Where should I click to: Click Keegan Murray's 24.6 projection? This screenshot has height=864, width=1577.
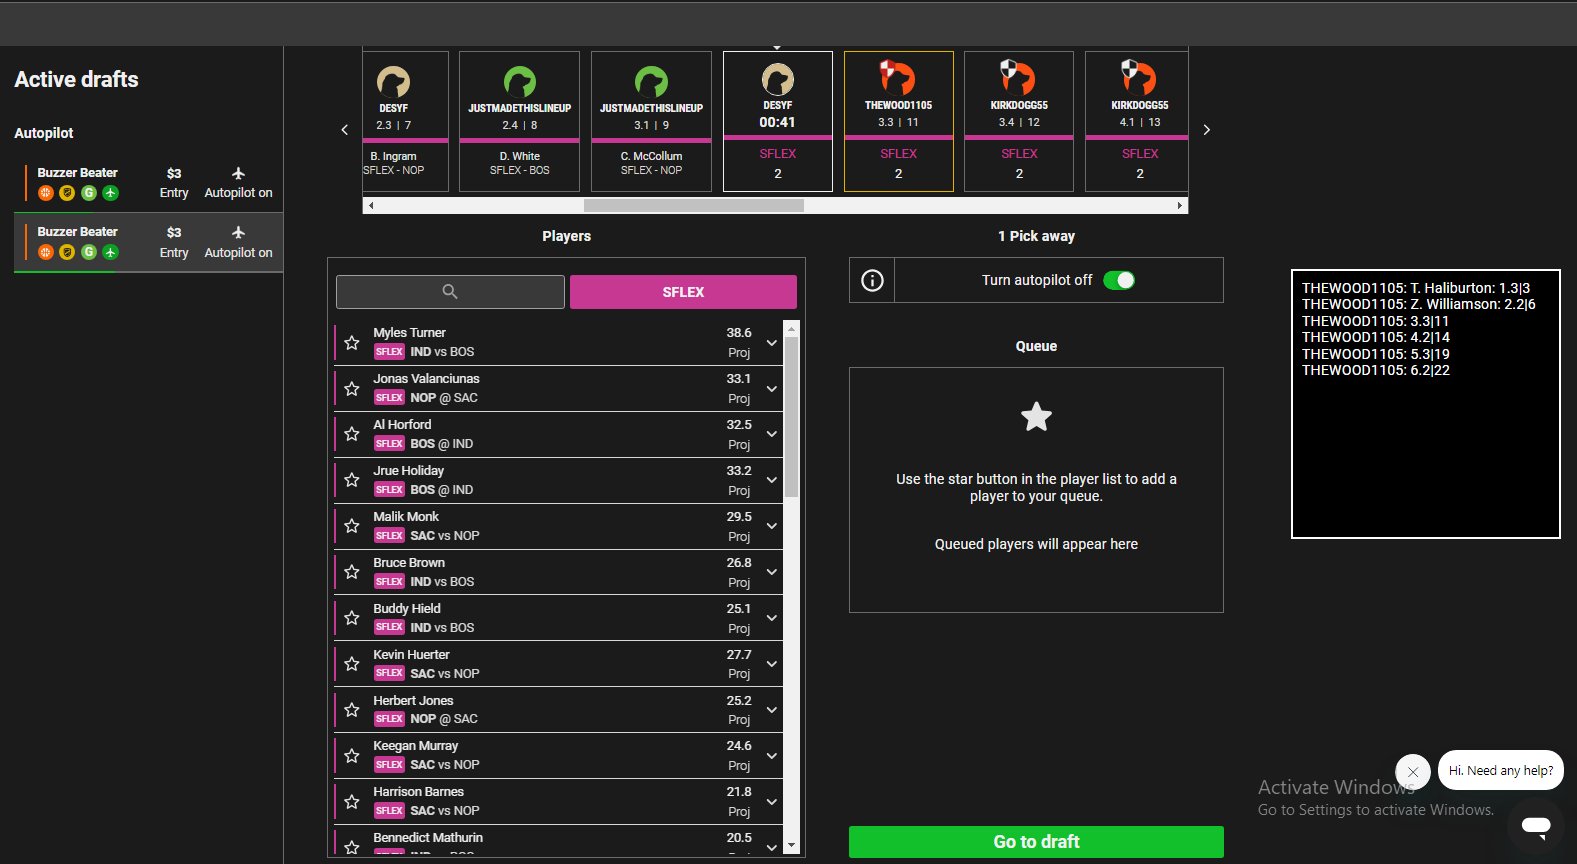point(739,746)
